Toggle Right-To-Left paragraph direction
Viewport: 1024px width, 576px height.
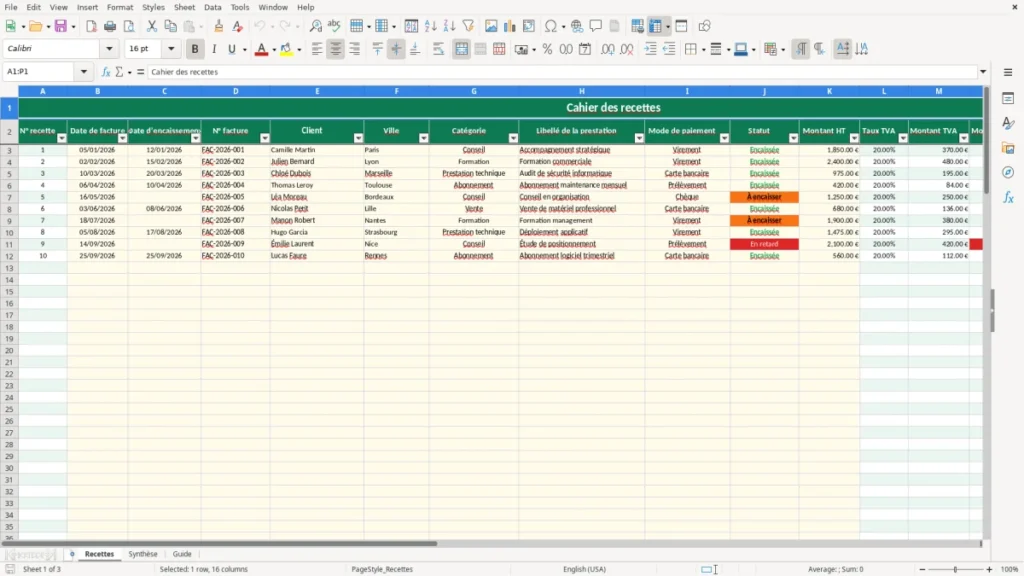(819, 49)
